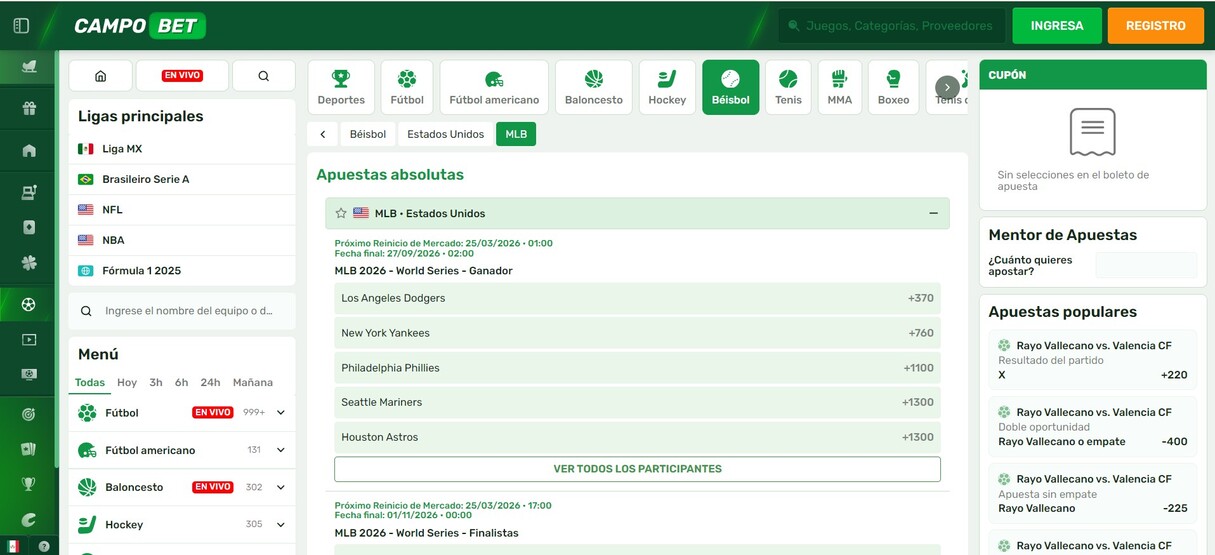Screen dimensions: 1215x555
Task: Select the Todas time filter tab
Action: [x=90, y=382]
